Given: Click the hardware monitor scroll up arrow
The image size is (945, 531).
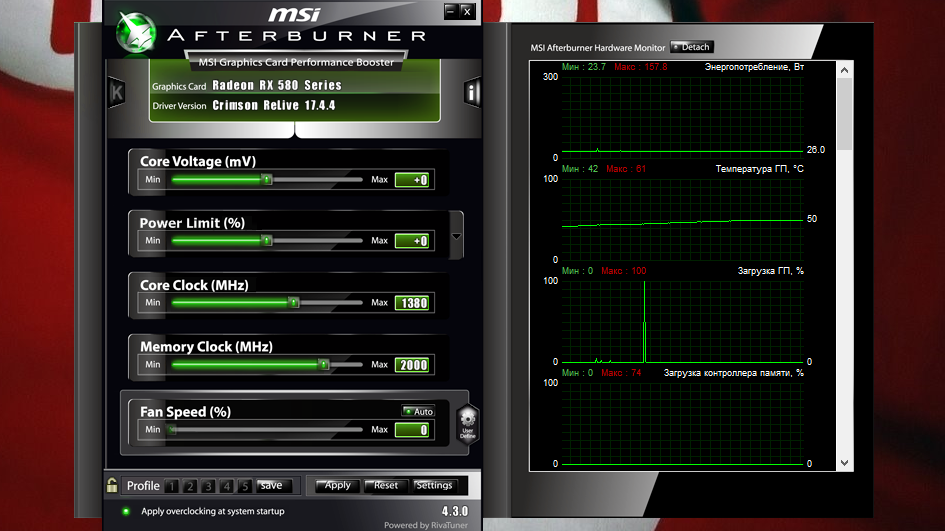Looking at the screenshot, I should [844, 70].
